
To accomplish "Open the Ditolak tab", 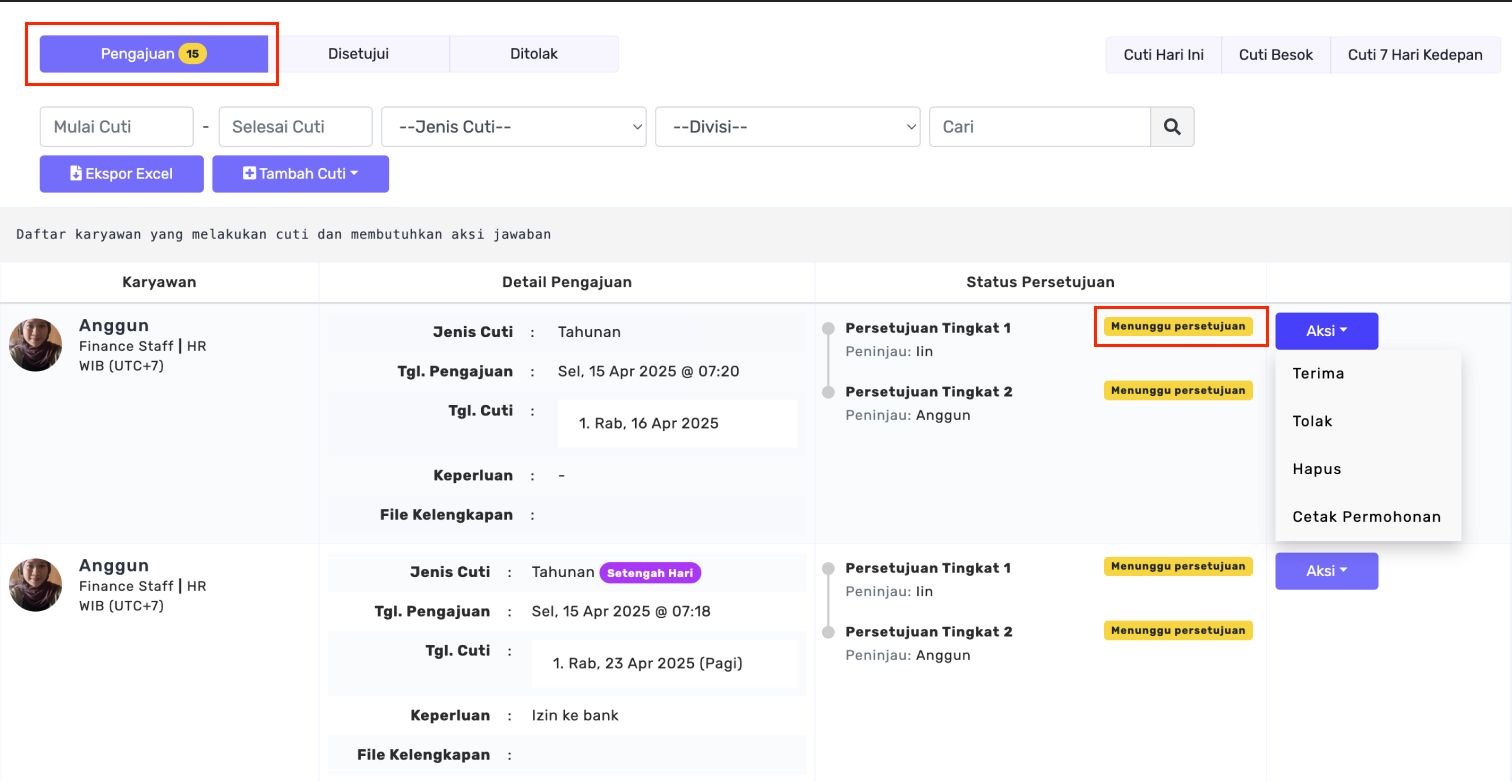I will pos(533,54).
